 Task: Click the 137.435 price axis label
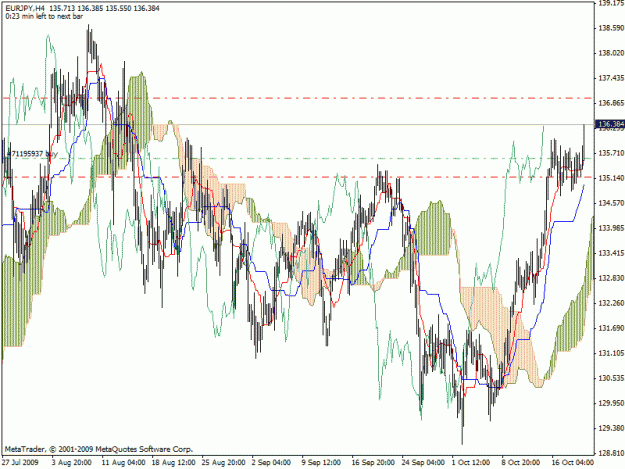click(x=611, y=78)
